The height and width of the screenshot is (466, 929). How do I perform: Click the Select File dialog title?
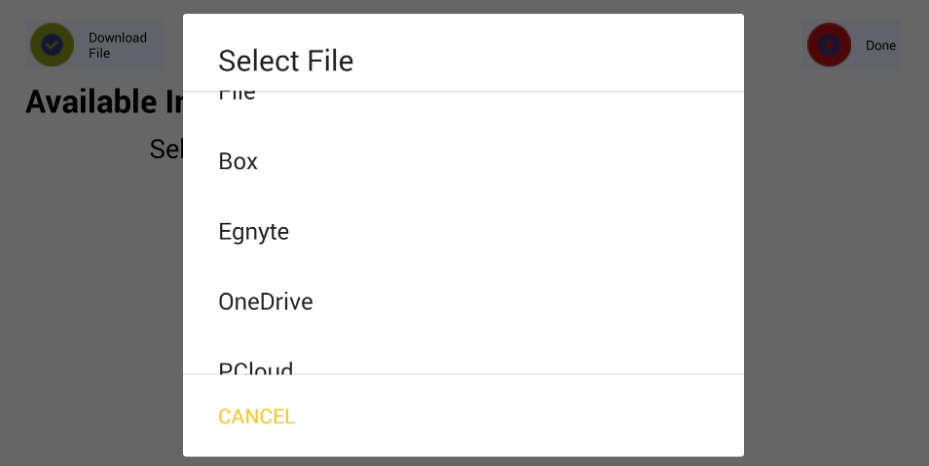click(x=286, y=60)
